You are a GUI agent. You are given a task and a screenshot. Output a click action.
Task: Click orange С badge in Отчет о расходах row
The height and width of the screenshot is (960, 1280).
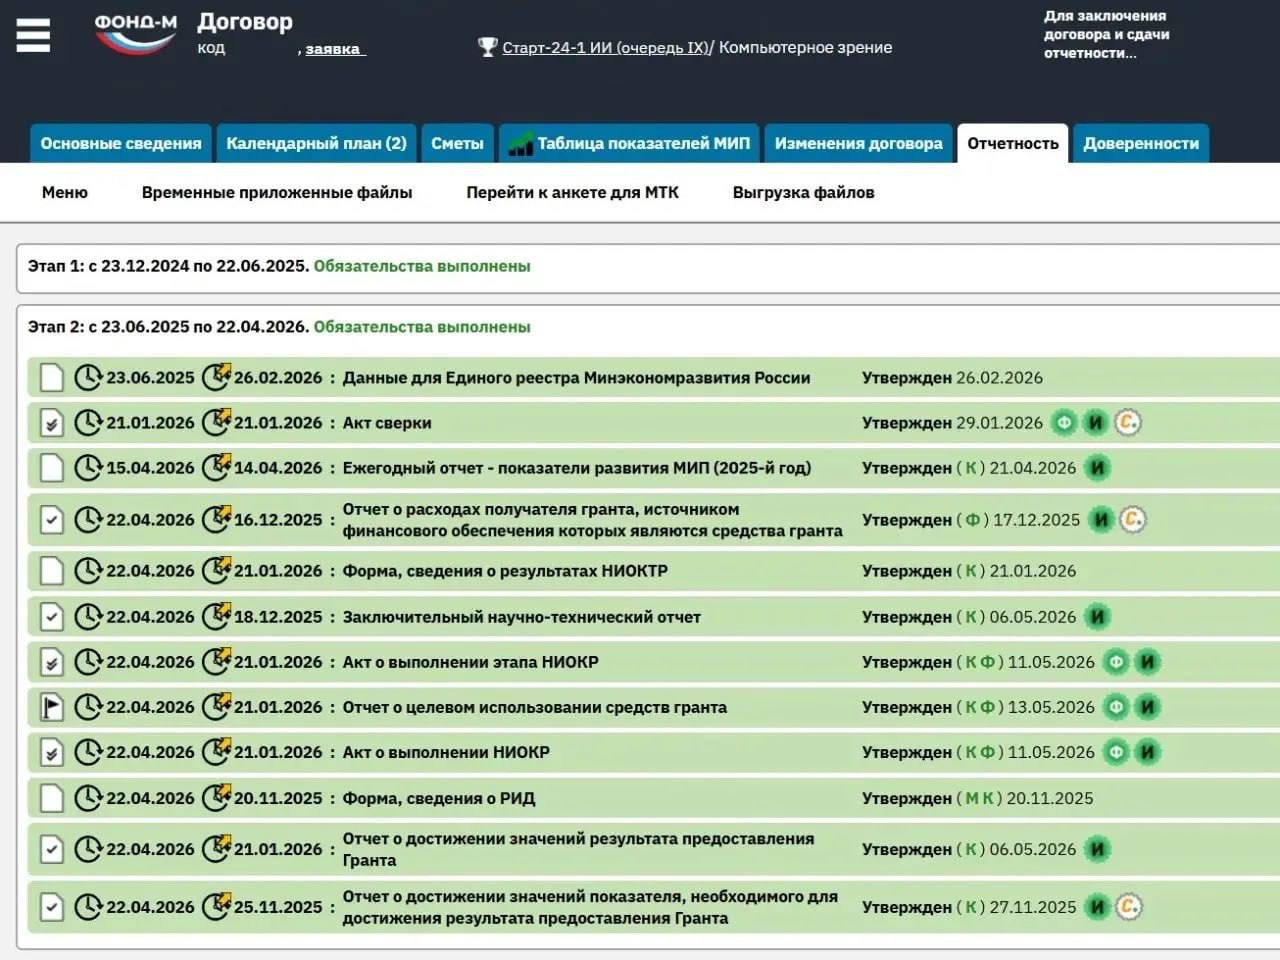click(1132, 520)
